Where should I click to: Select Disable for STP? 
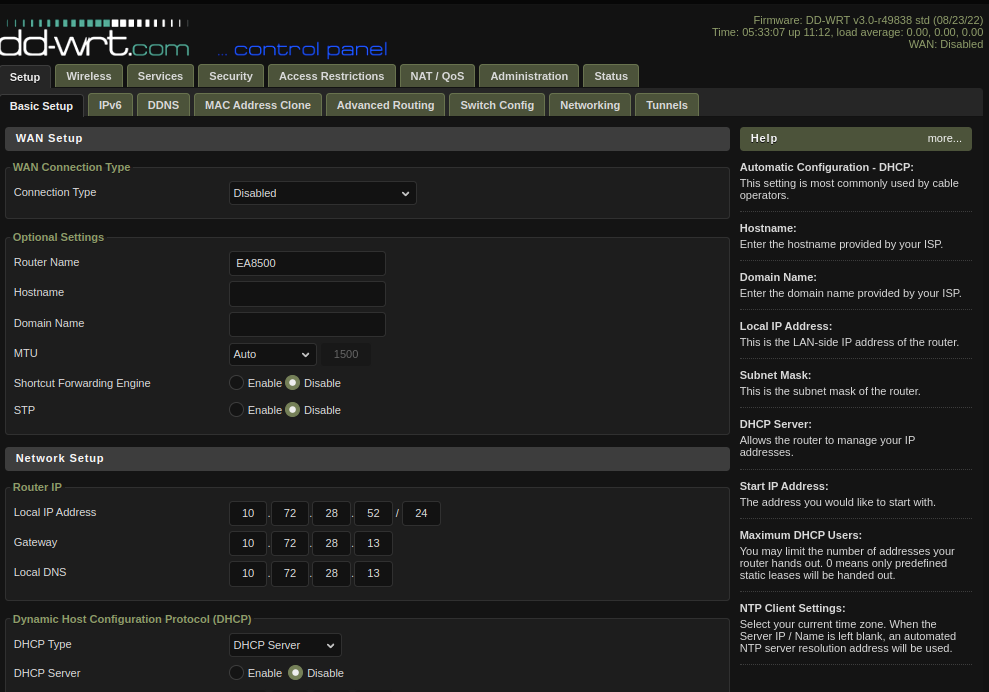[x=293, y=410]
